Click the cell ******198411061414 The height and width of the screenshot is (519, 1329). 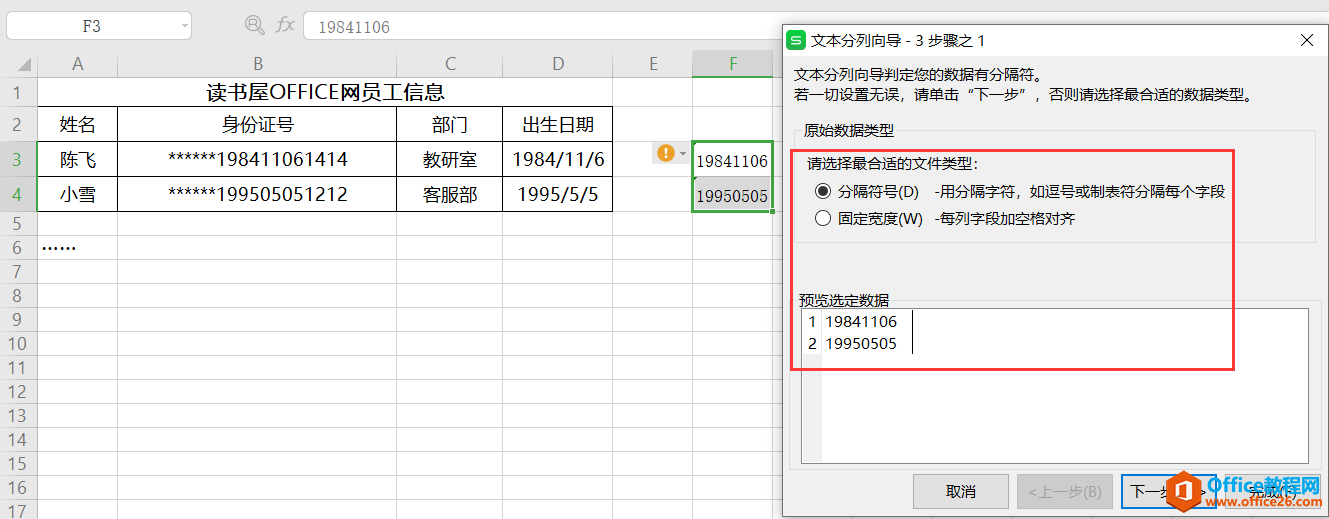(257, 160)
